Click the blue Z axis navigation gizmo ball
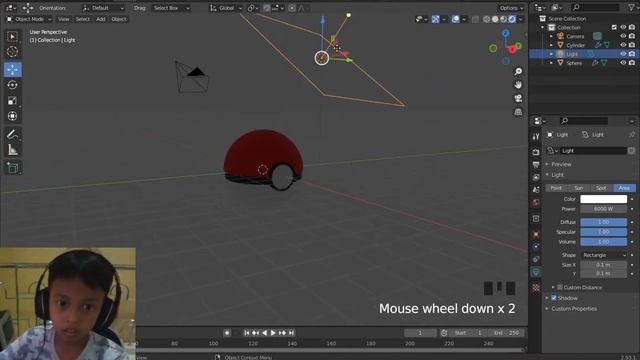The image size is (640, 360). pos(506,33)
